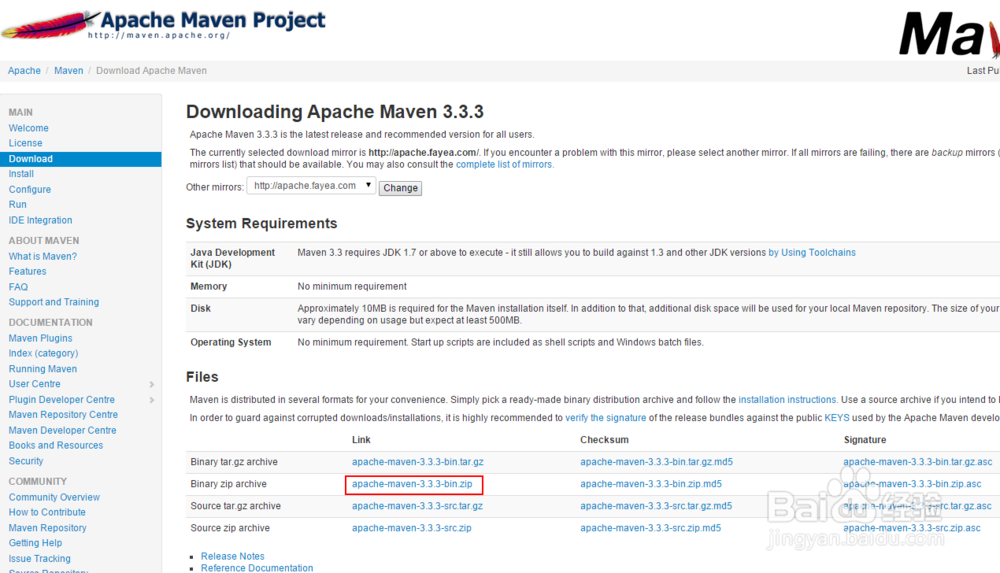Open apache-maven-3.3.3-bin.tar.gz.md5 checksum
Image resolution: width=1000 pixels, height=573 pixels.
coord(656,462)
